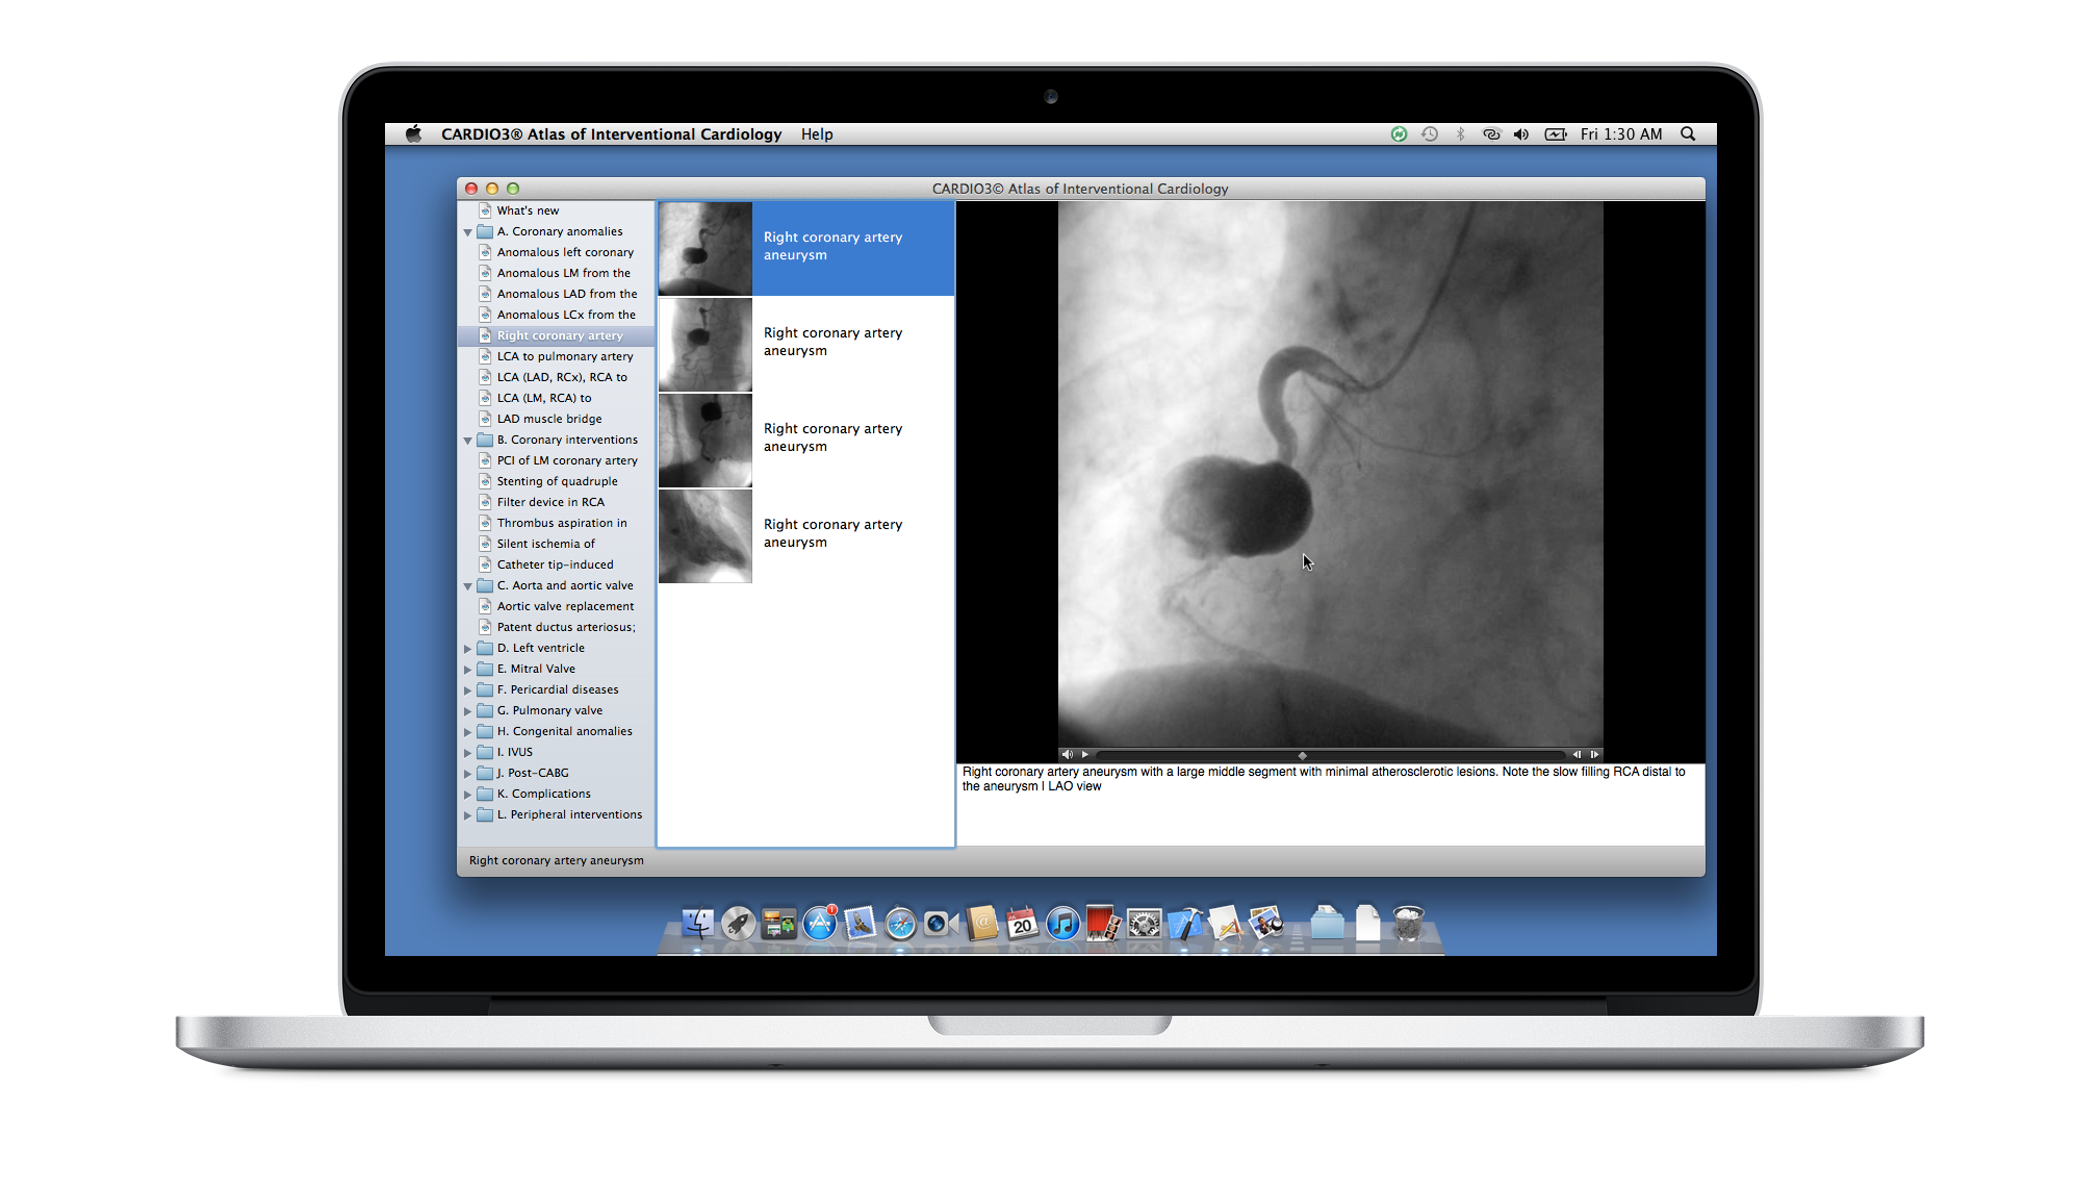2100x1200 pixels.
Task: Open the LCA (LM, RCA) to entry
Action: coord(544,398)
